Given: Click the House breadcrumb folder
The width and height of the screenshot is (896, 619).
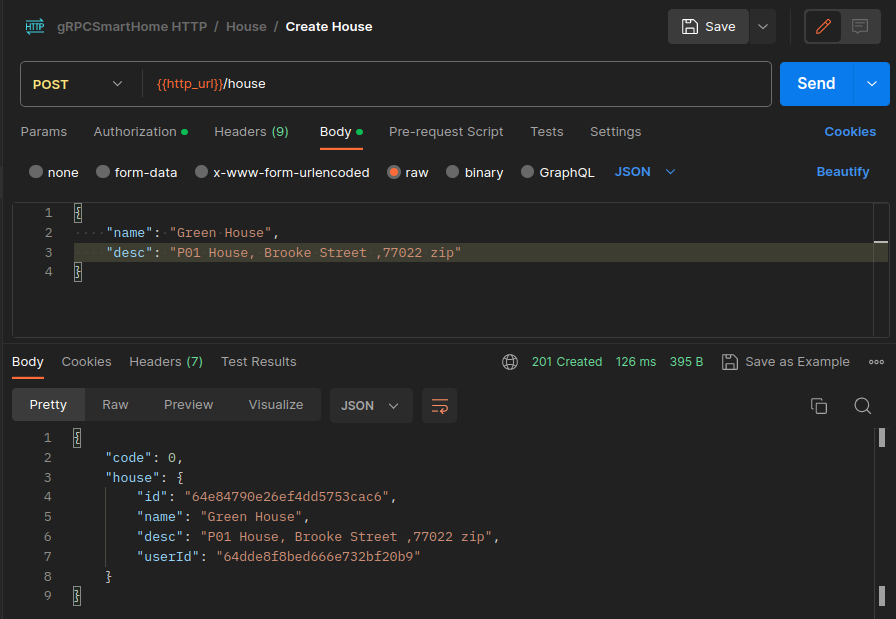Looking at the screenshot, I should tap(246, 27).
